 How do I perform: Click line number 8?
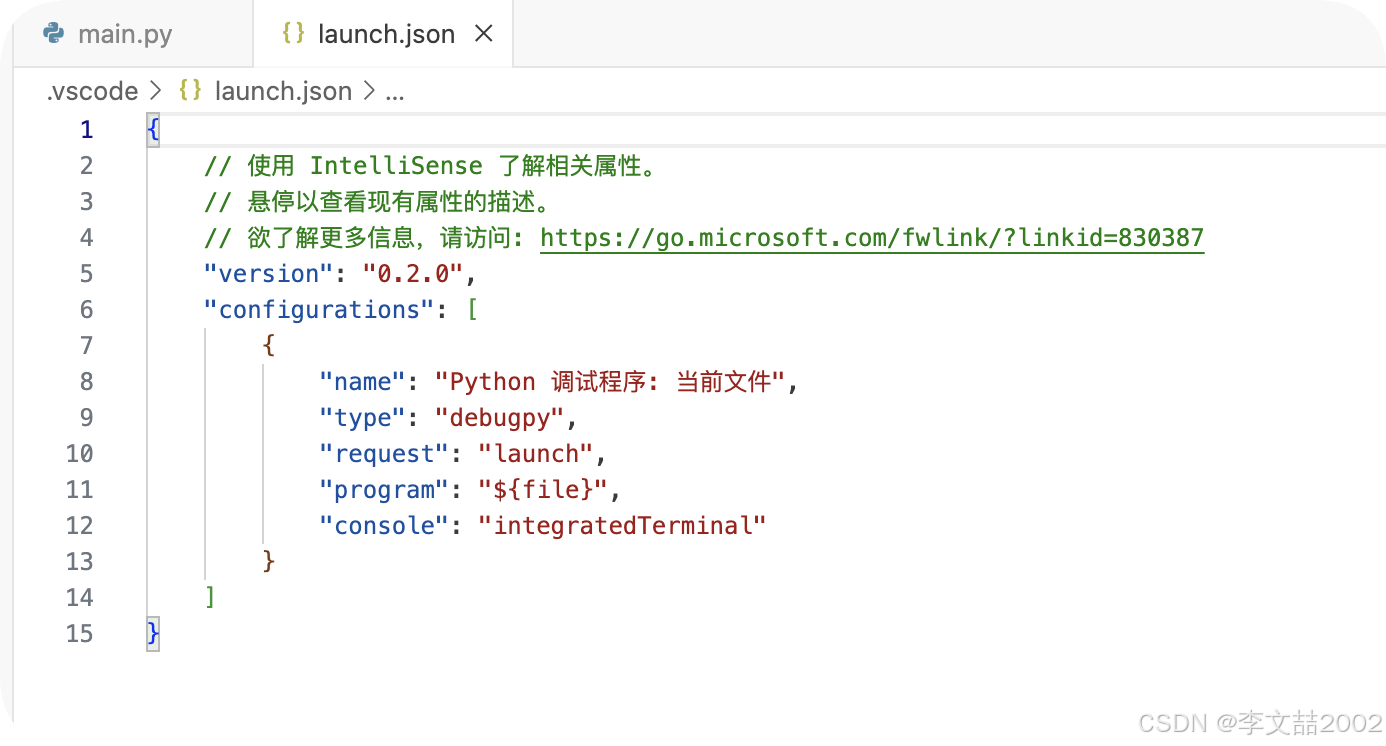tap(86, 381)
